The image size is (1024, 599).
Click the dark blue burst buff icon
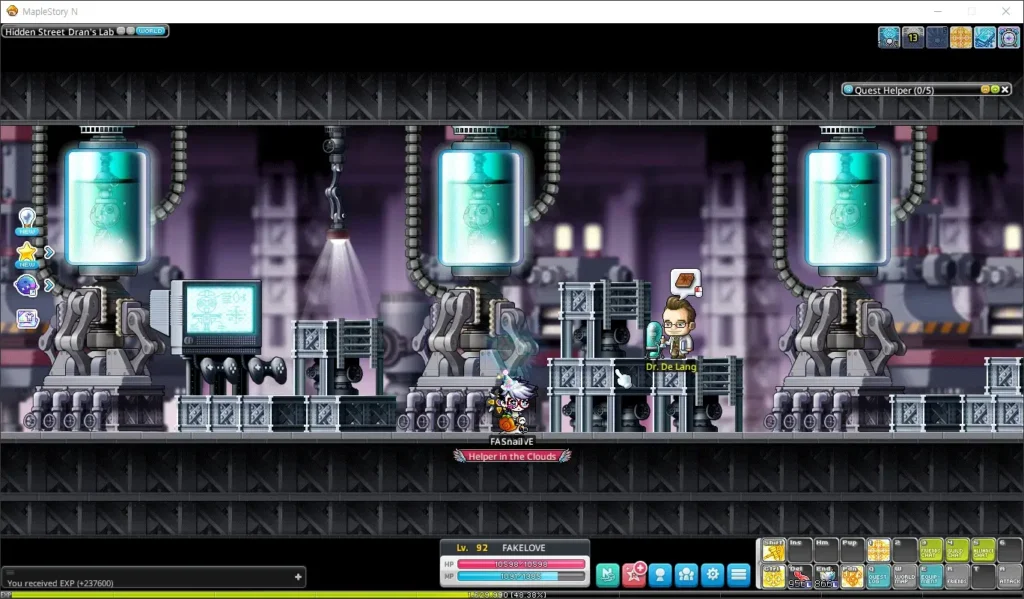[x=936, y=37]
